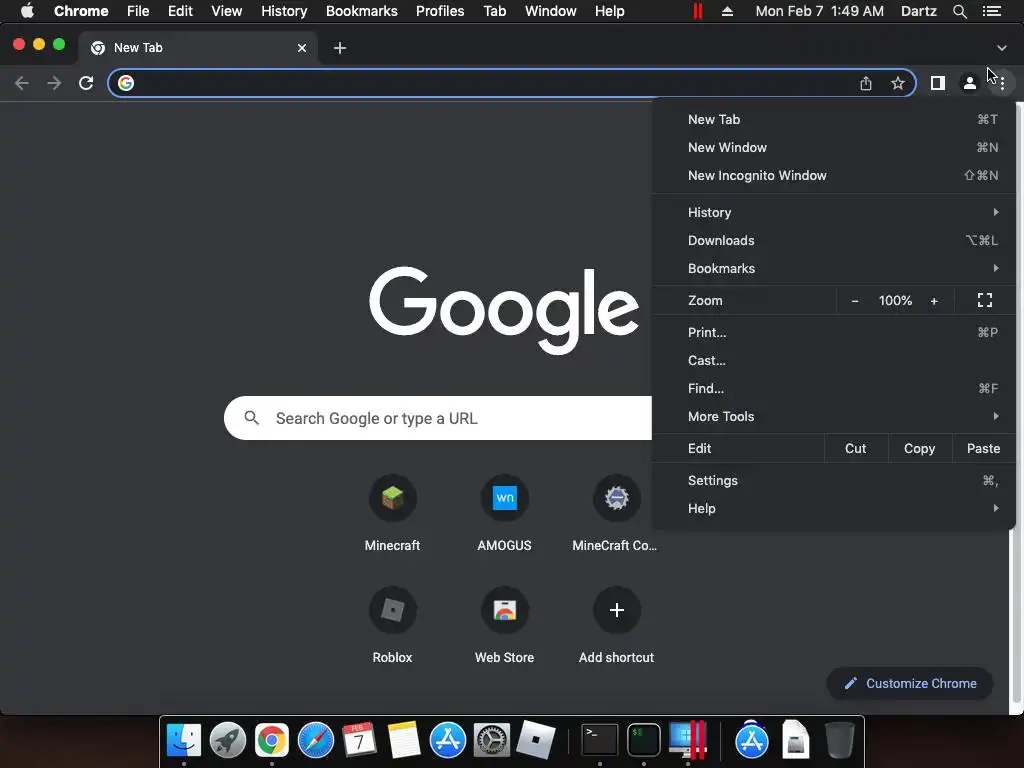The width and height of the screenshot is (1024, 768).
Task: Click Customize Chrome button
Action: [910, 684]
